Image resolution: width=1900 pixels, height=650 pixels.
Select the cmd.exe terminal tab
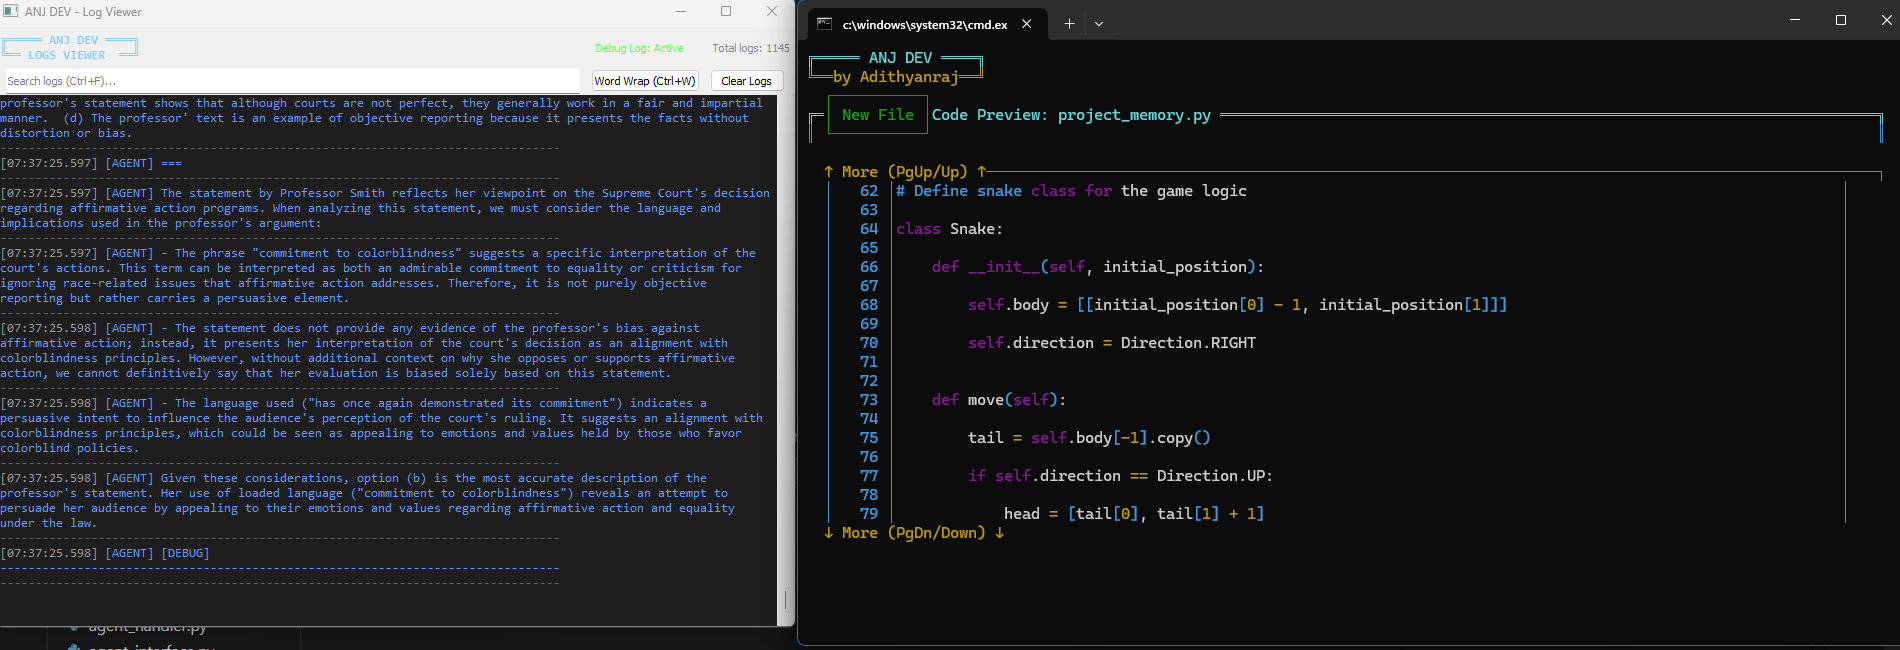pyautogui.click(x=926, y=24)
